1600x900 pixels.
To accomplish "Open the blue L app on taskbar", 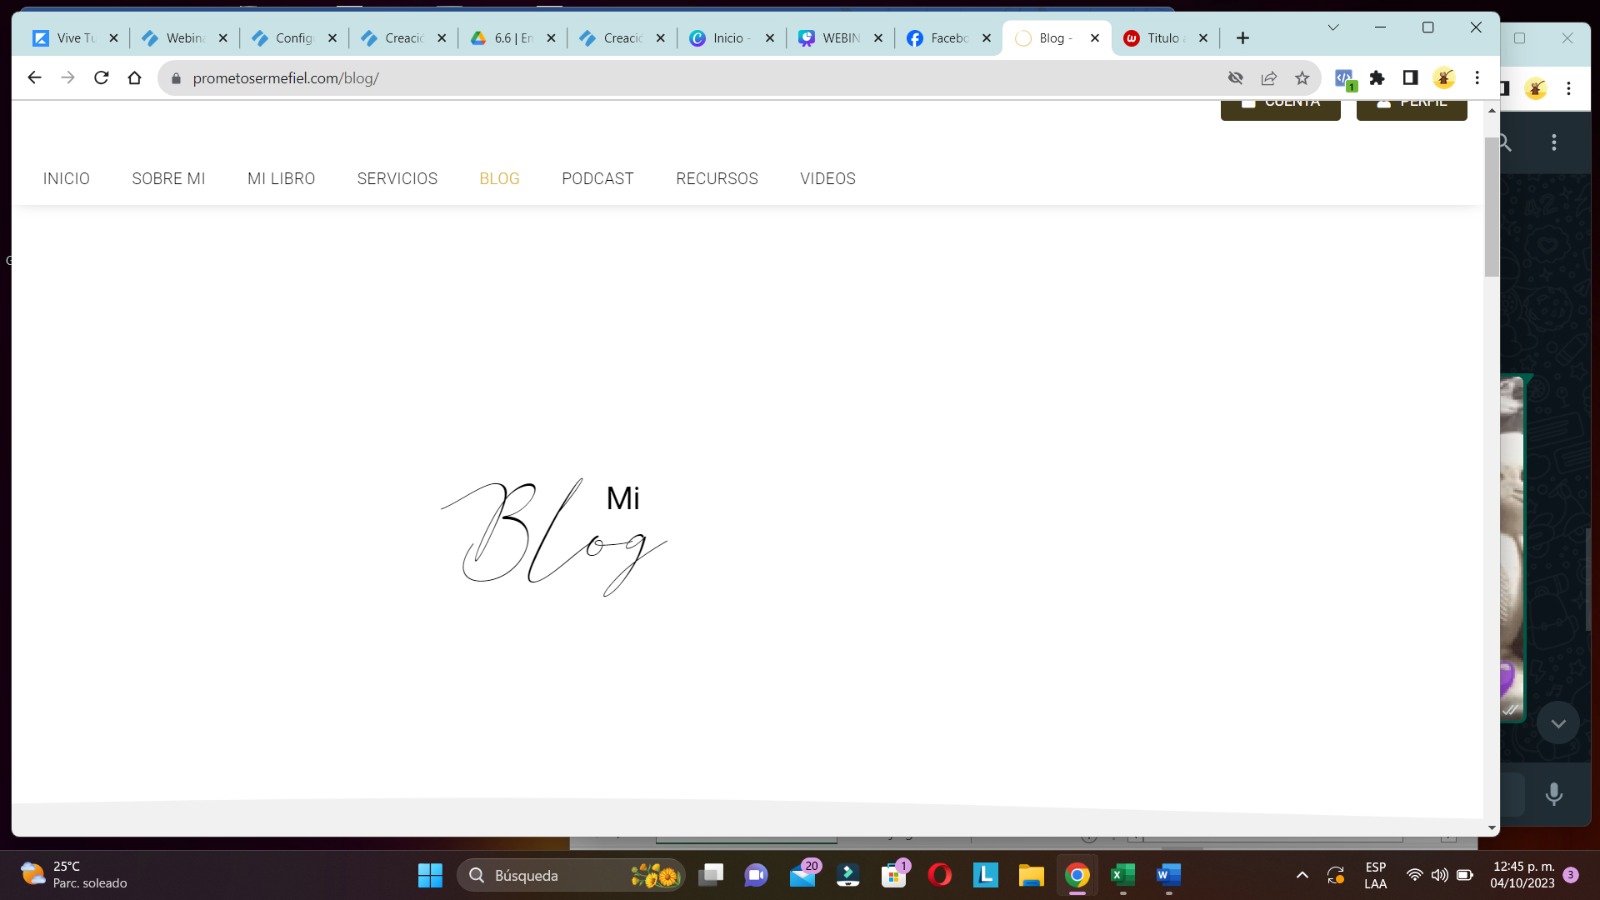I will 986,876.
